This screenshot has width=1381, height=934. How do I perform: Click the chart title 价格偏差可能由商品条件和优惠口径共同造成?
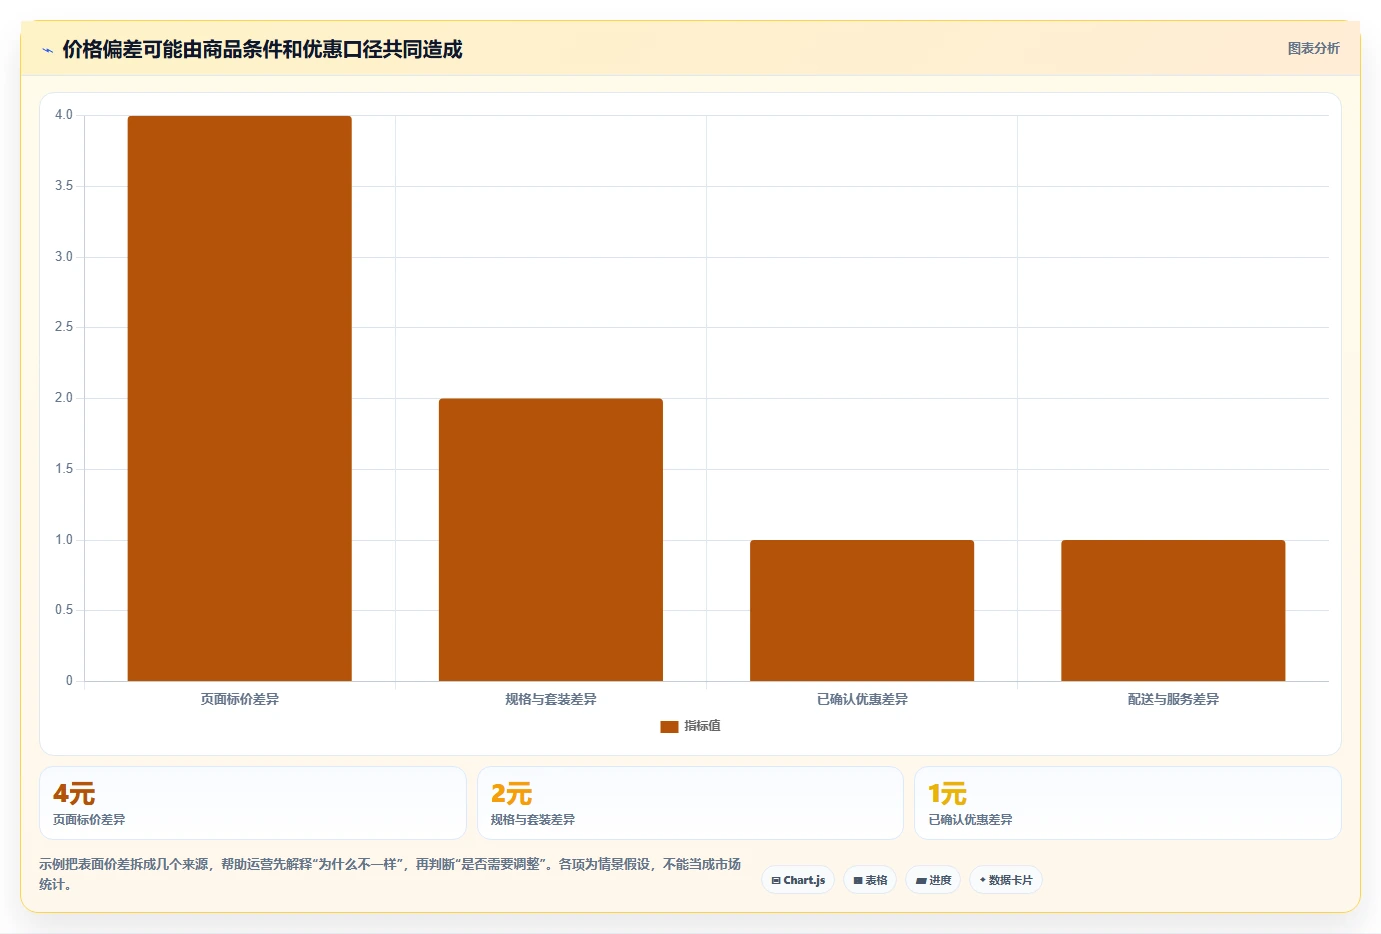[262, 49]
